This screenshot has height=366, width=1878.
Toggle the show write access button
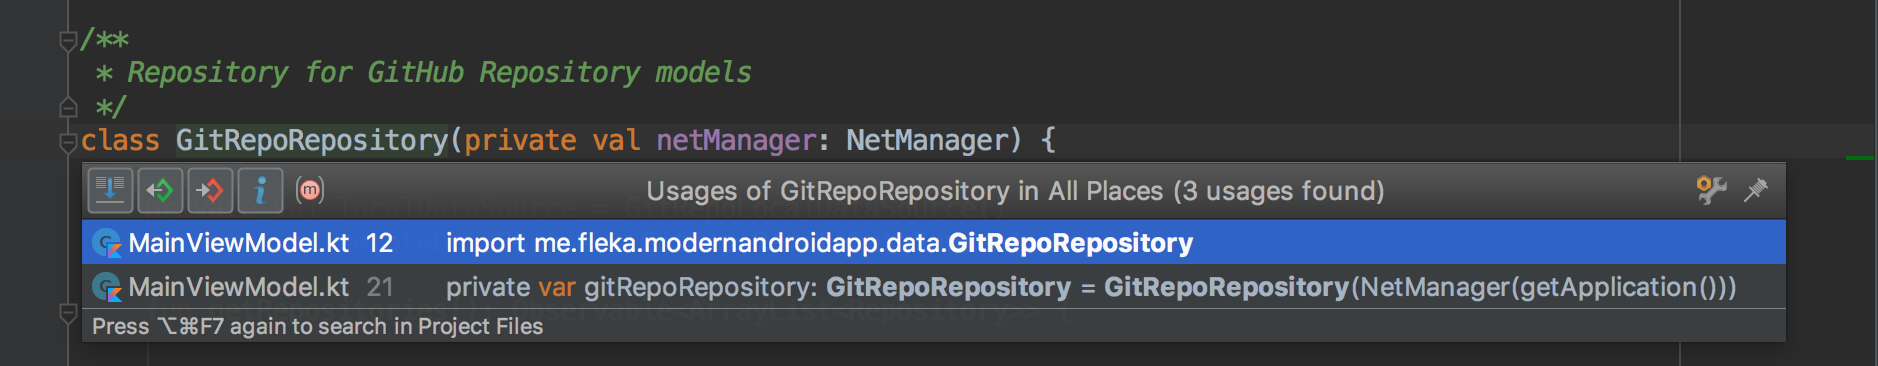click(x=210, y=190)
